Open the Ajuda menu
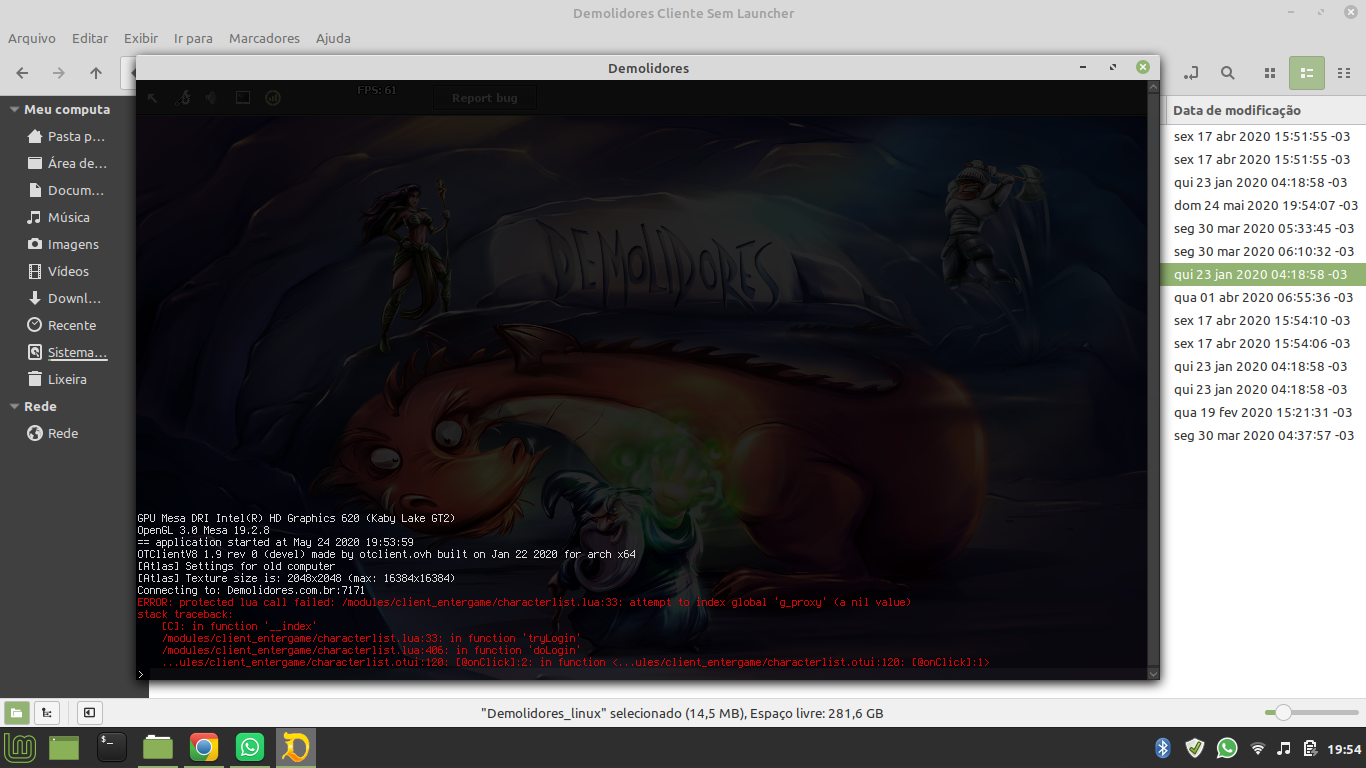 333,38
